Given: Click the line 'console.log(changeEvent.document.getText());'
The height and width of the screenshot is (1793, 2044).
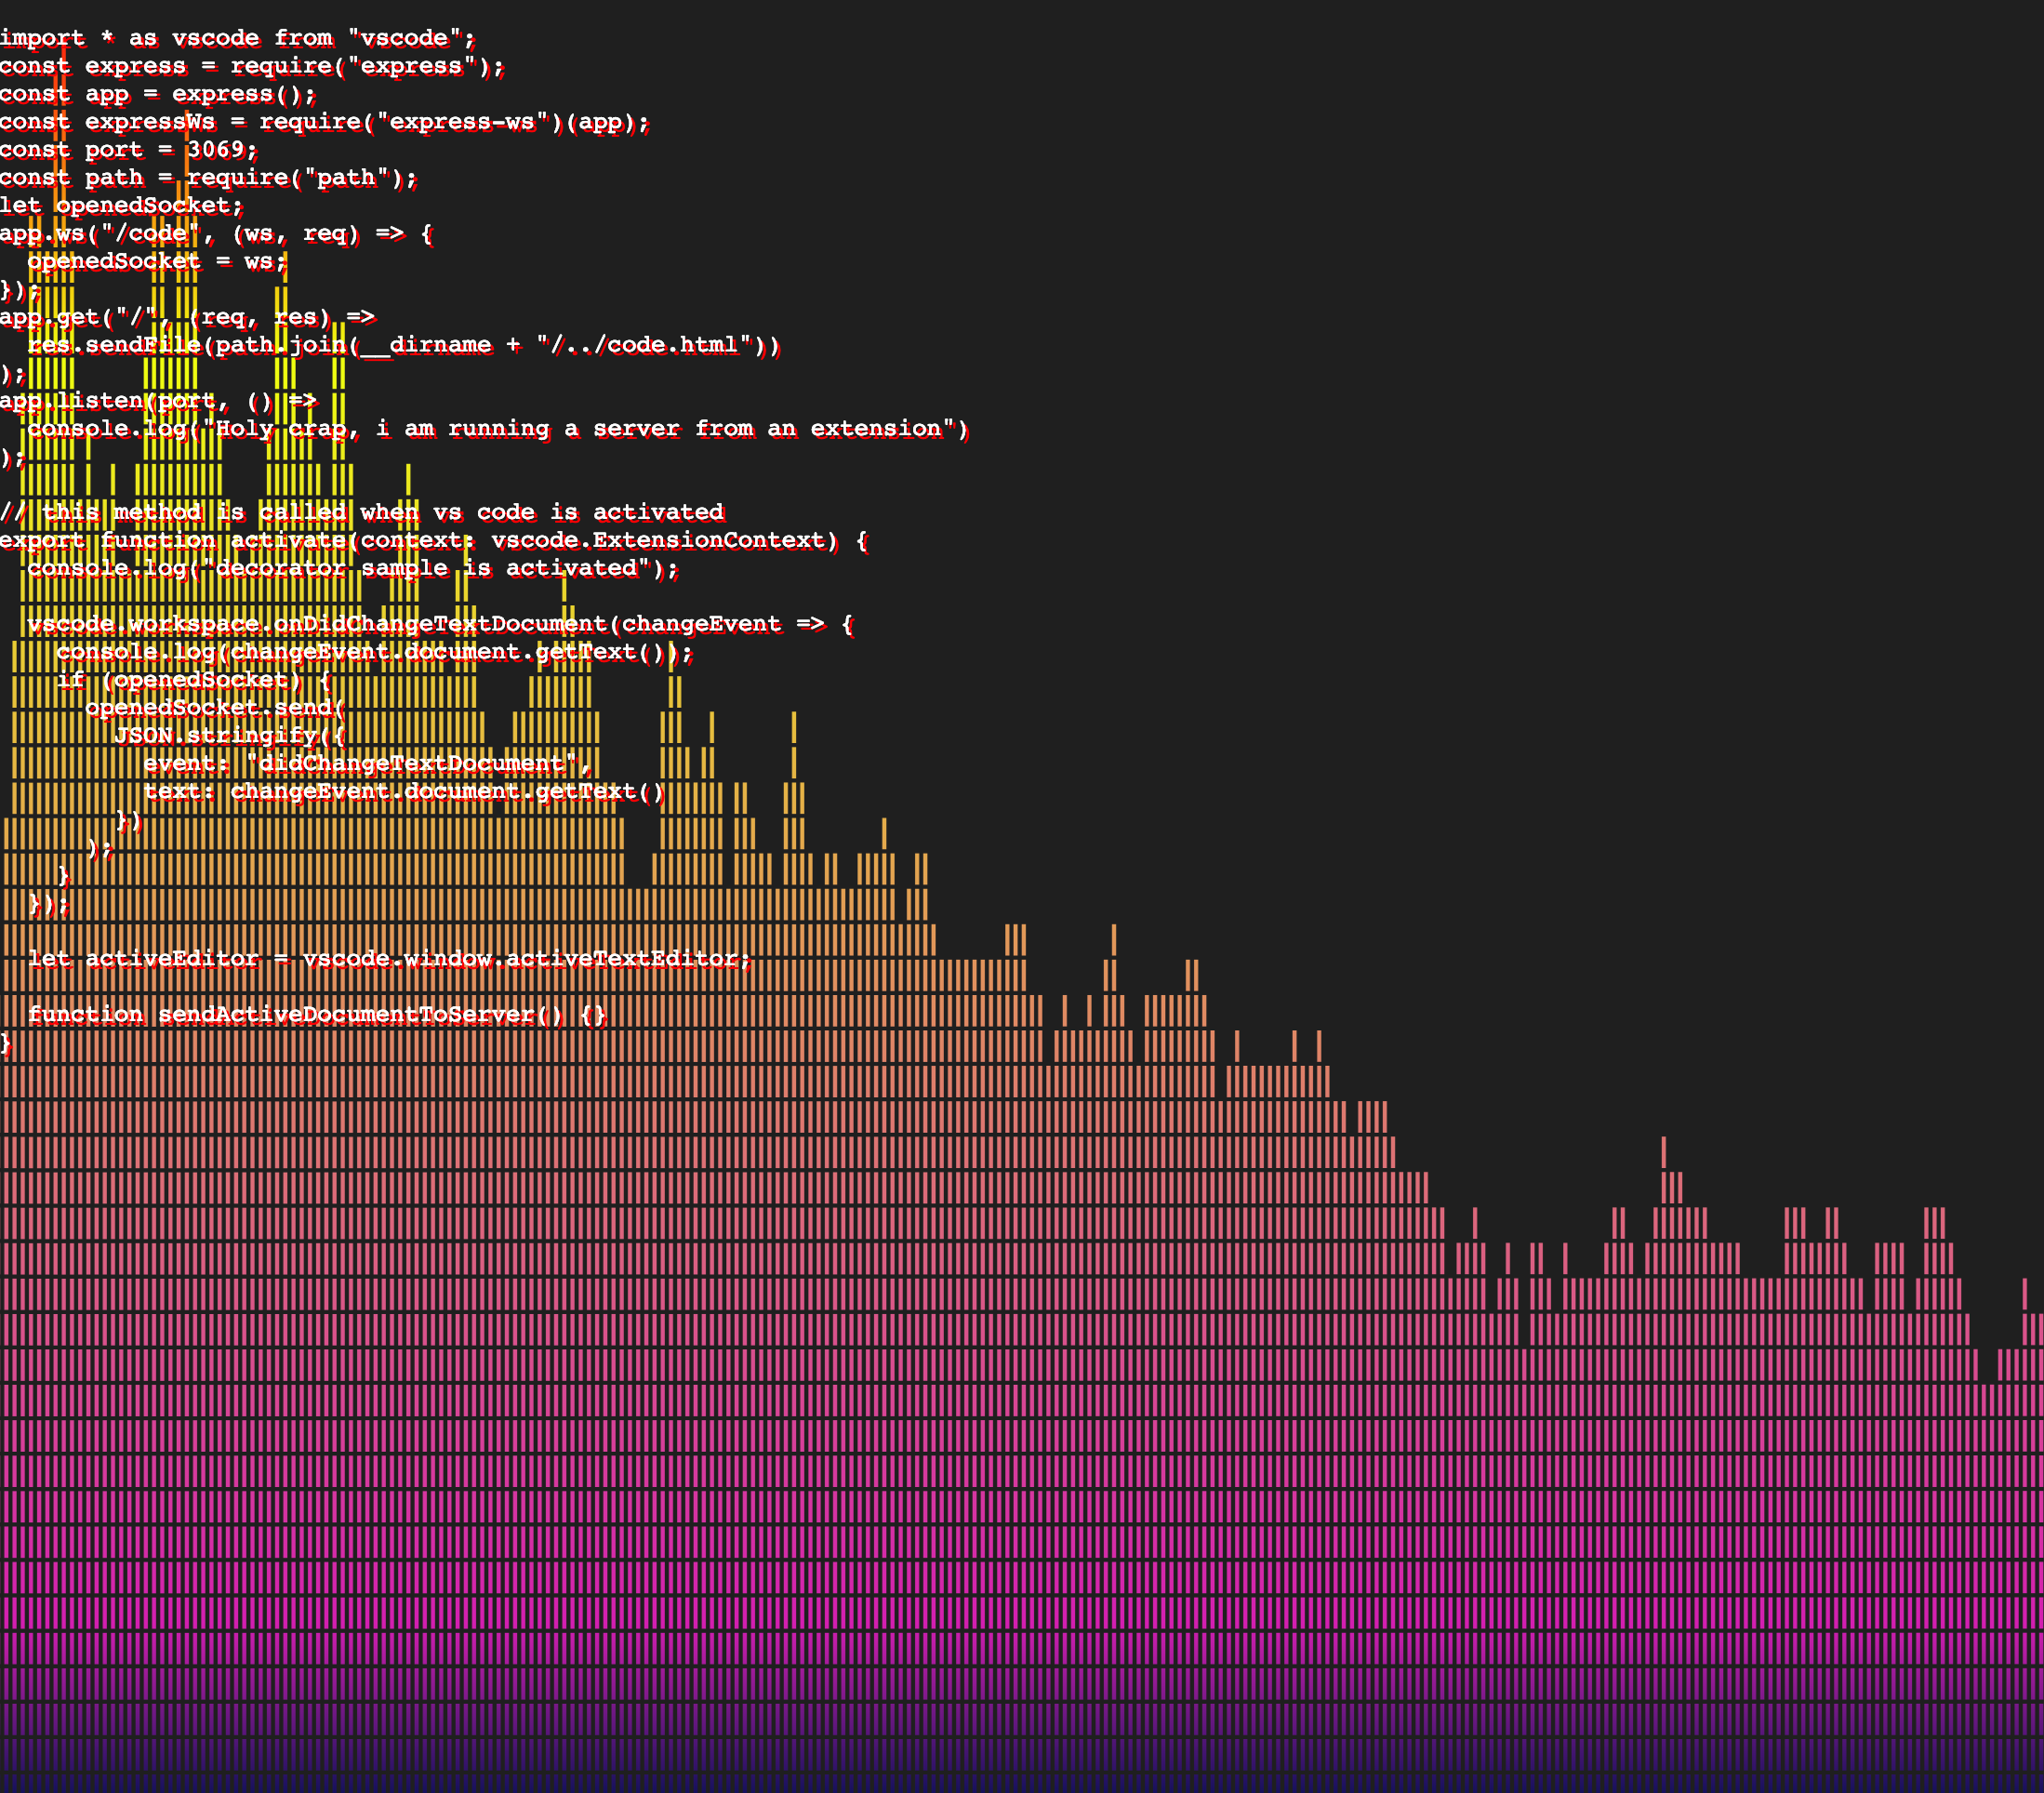Looking at the screenshot, I should point(375,653).
